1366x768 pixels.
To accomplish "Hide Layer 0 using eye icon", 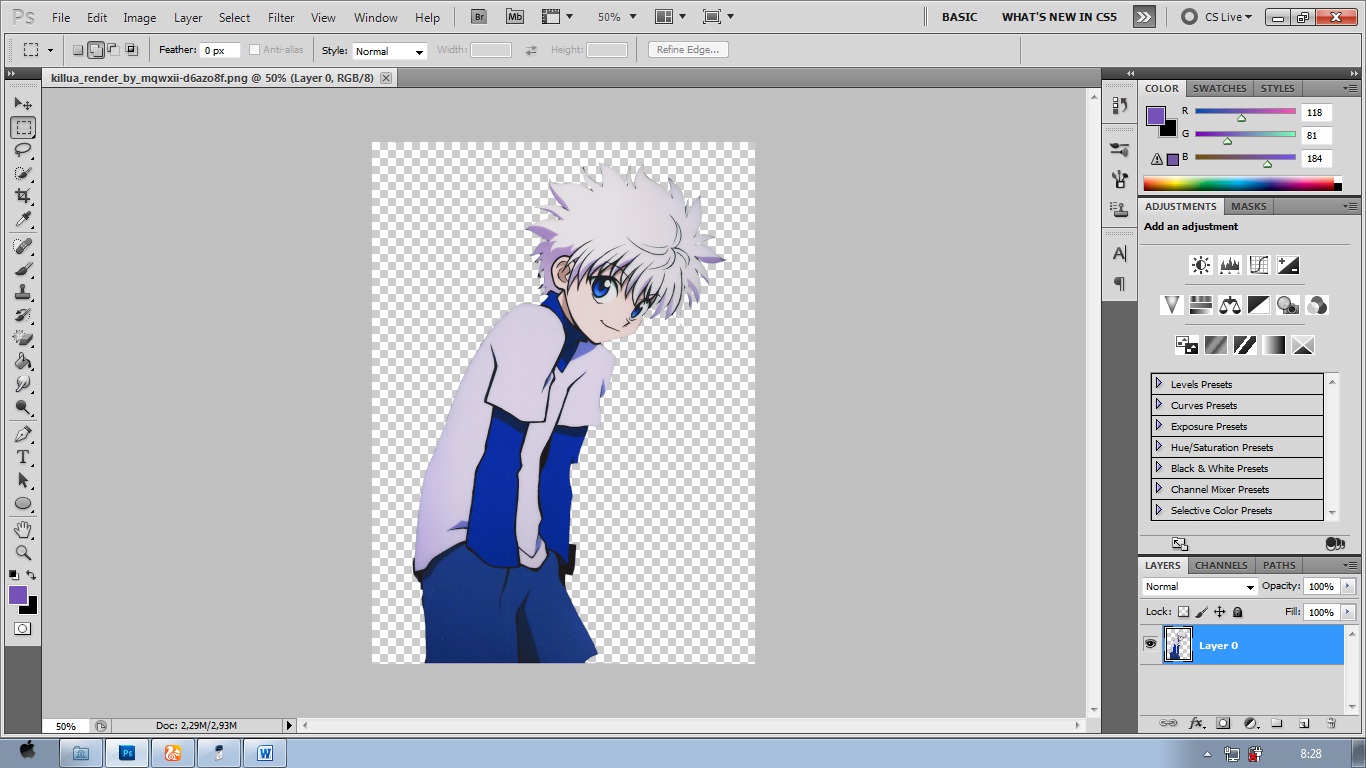I will click(x=1150, y=645).
